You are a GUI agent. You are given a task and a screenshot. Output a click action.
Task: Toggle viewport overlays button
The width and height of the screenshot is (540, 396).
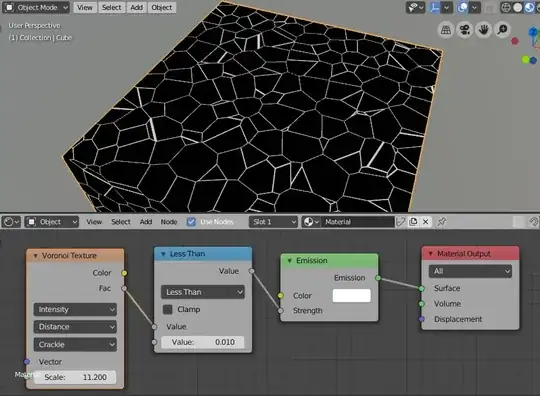click(x=462, y=8)
